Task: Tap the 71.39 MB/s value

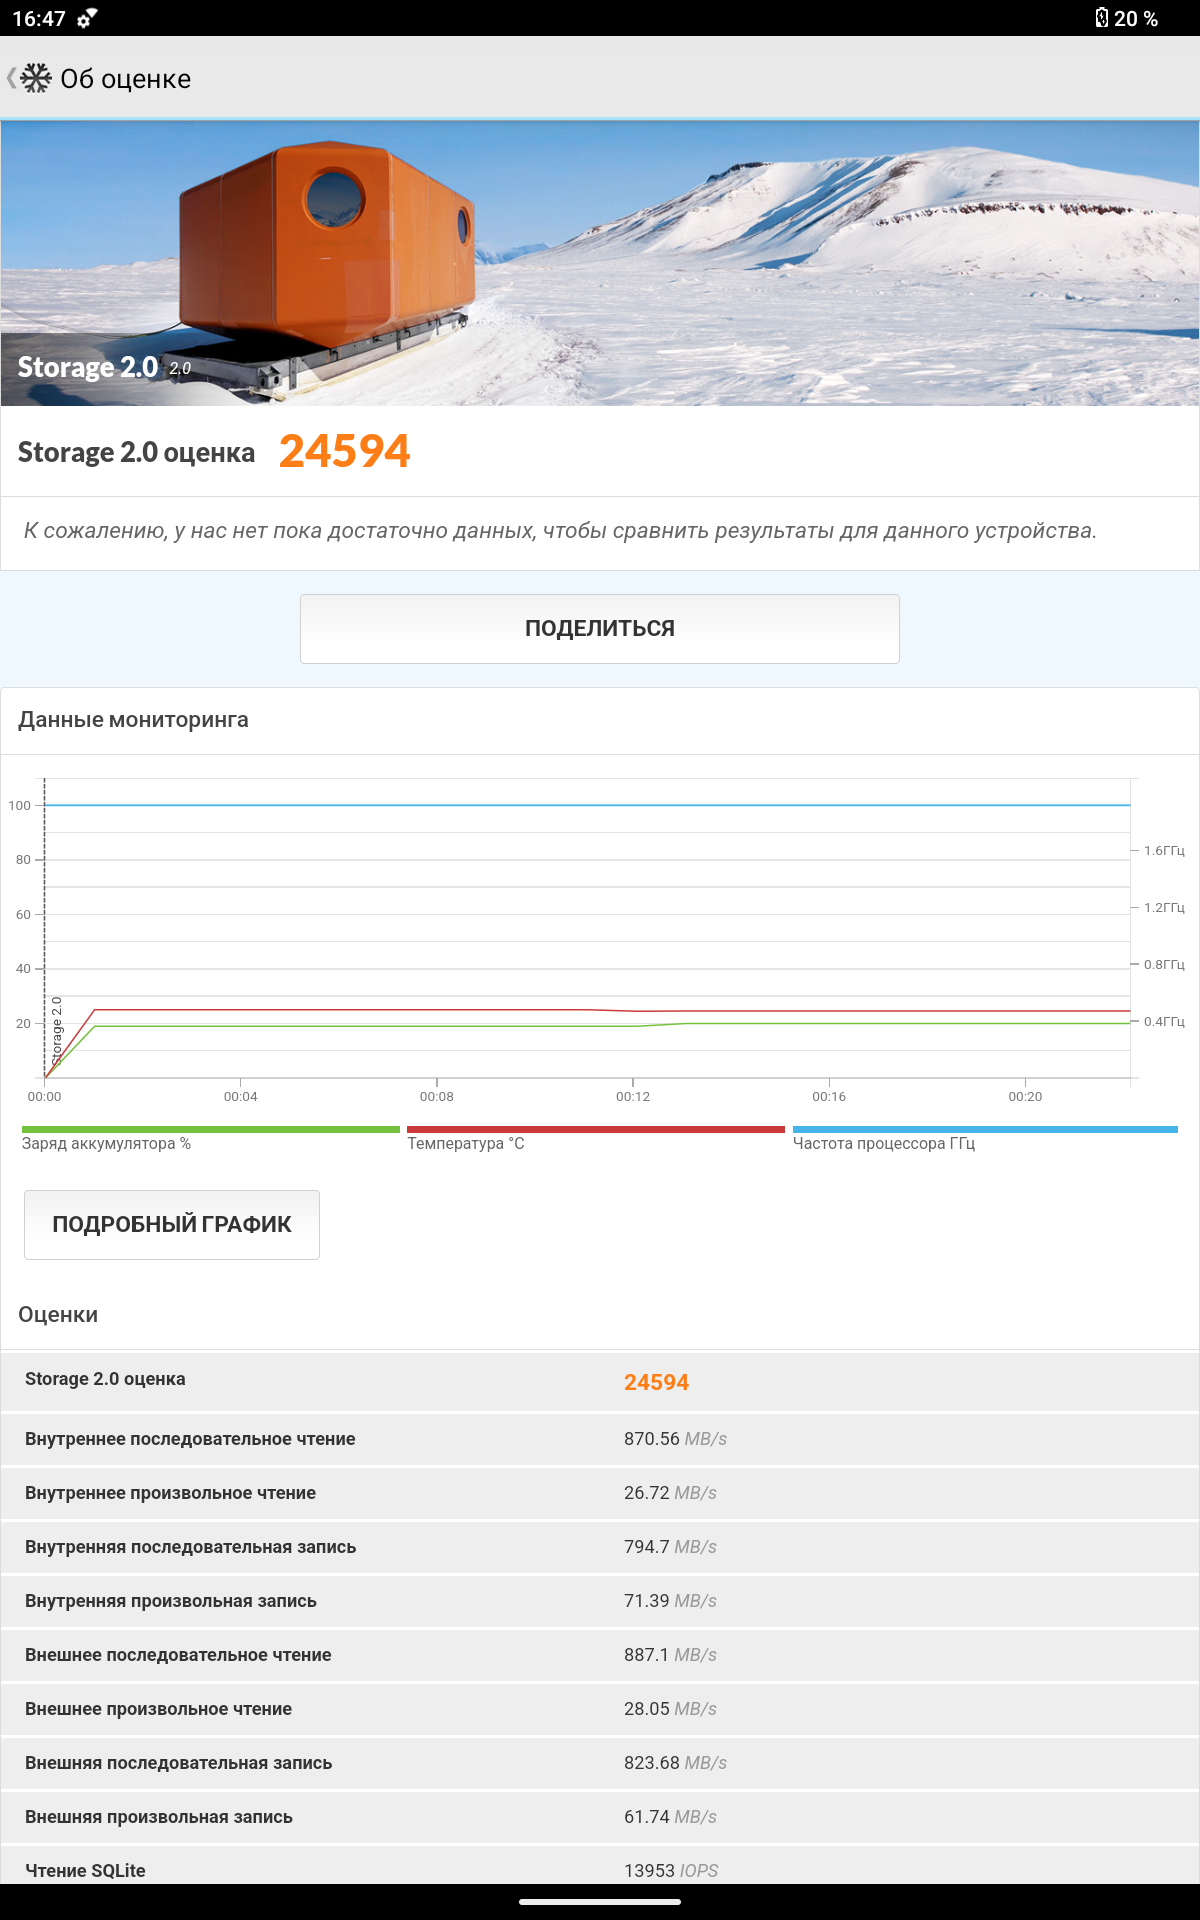Action: point(670,1601)
